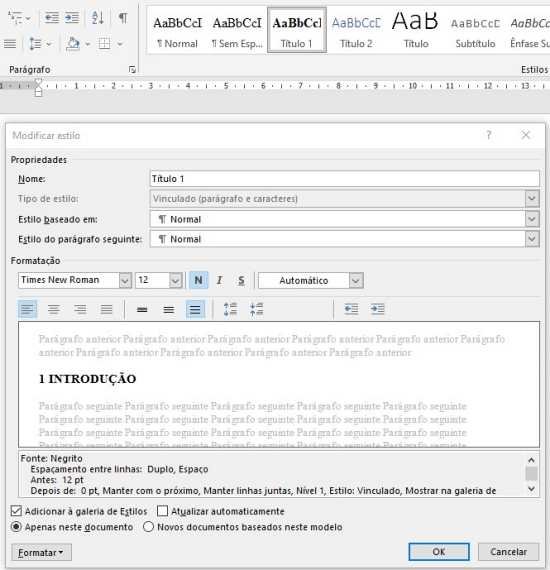Click the Cancelar button
Screen dimensions: 550x570
pos(508,551)
